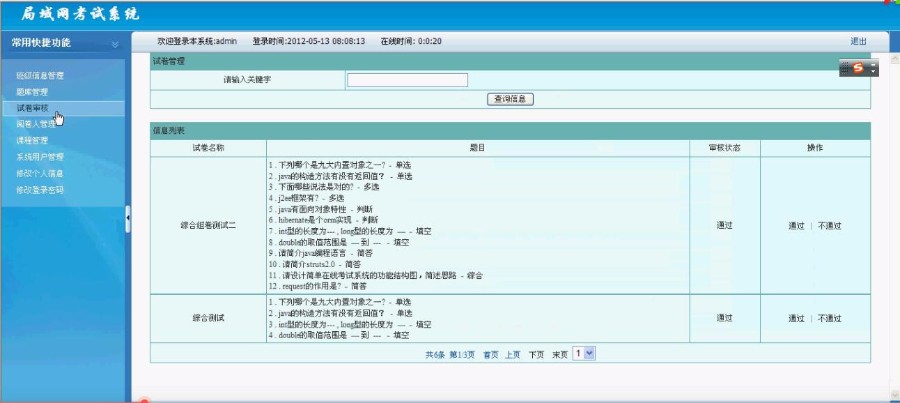This screenshot has width=900, height=403.
Task: Click question 12 request的作用是
Action: [x=317, y=286]
